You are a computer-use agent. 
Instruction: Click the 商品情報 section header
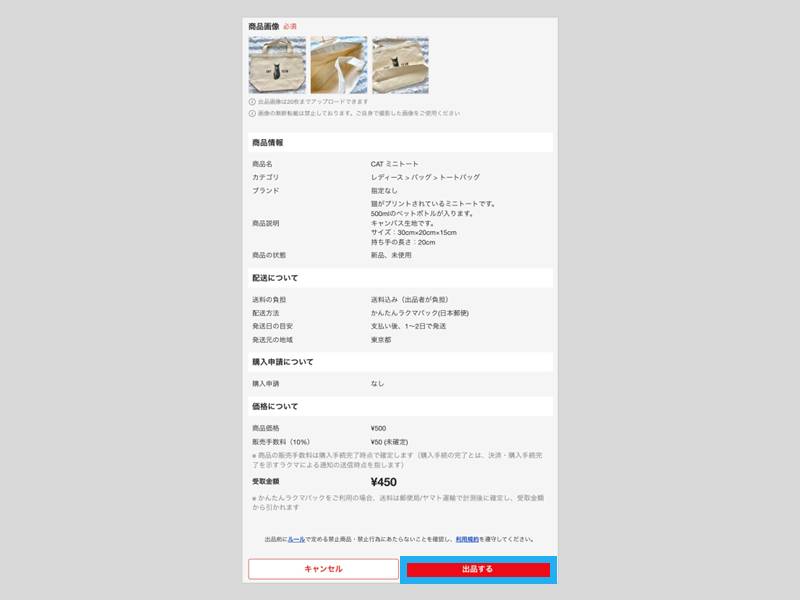tap(400, 142)
